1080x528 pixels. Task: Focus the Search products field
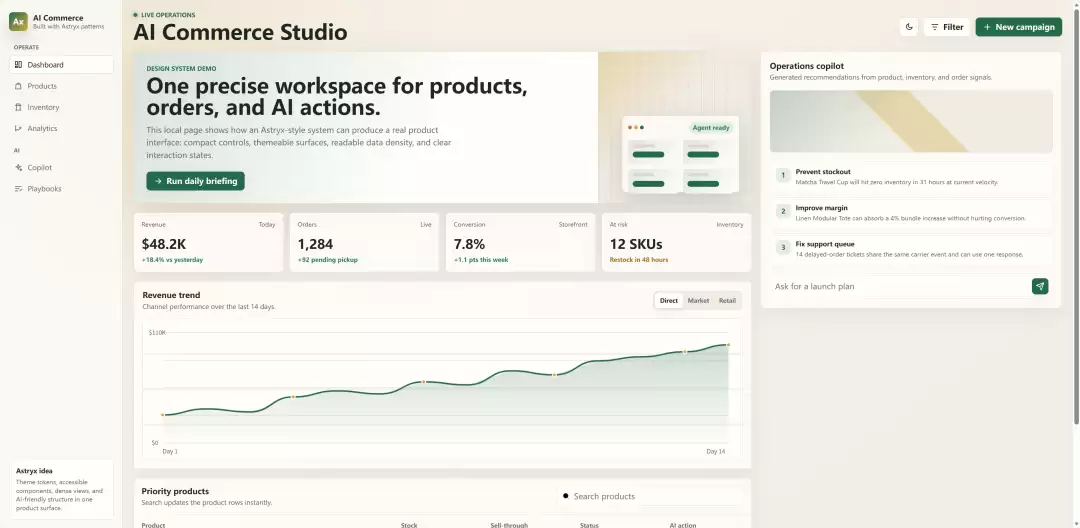click(651, 496)
